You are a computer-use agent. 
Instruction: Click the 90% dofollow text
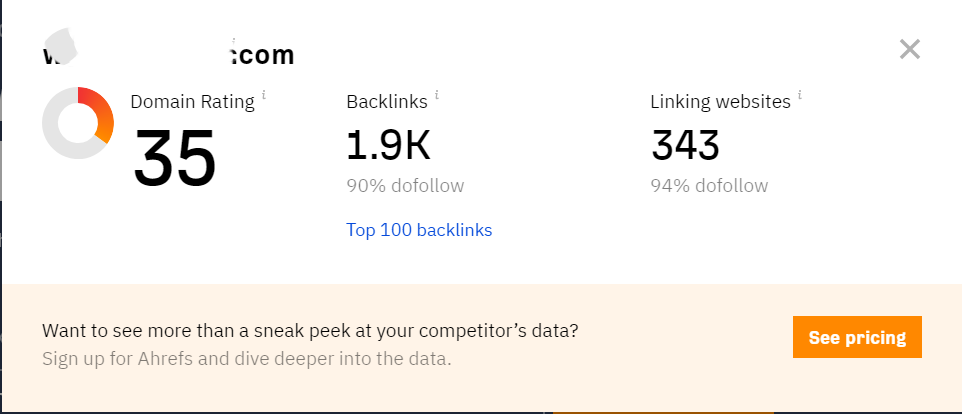point(405,186)
